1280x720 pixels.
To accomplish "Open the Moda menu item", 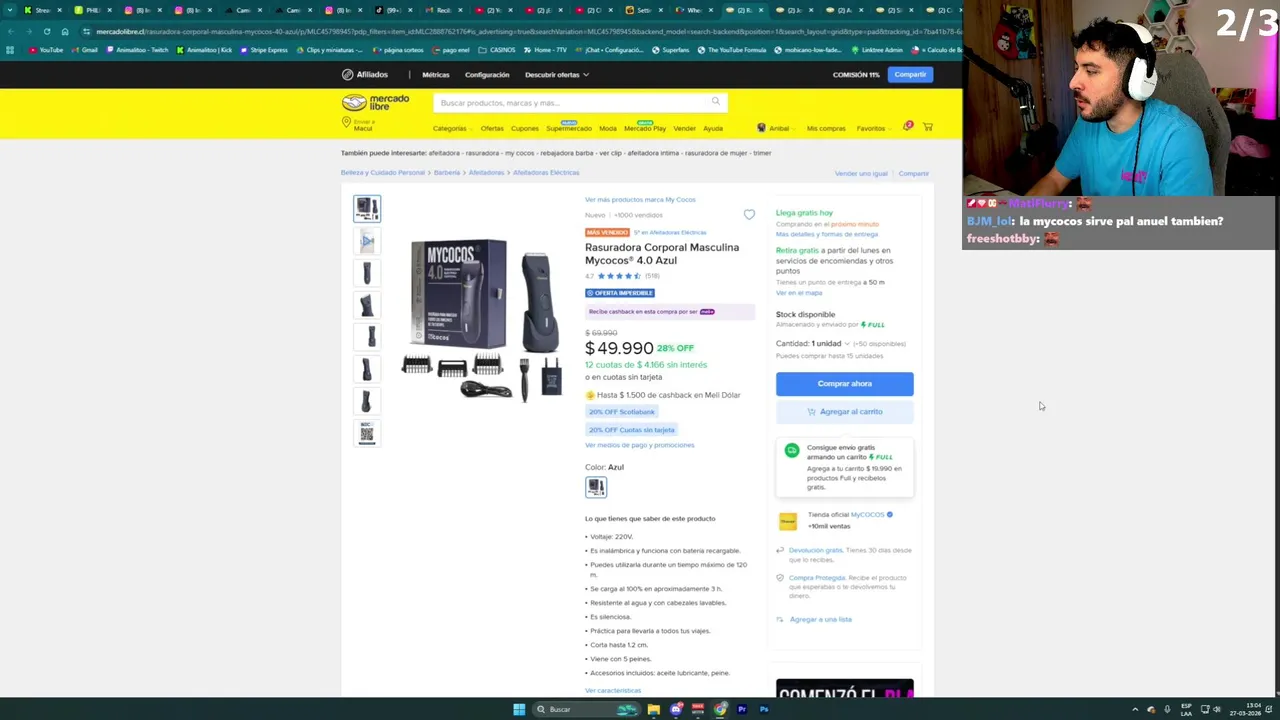I will (x=608, y=128).
